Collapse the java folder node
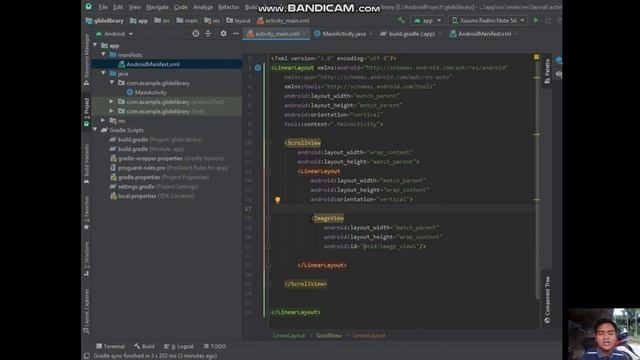This screenshot has width=640, height=360. 103,73
